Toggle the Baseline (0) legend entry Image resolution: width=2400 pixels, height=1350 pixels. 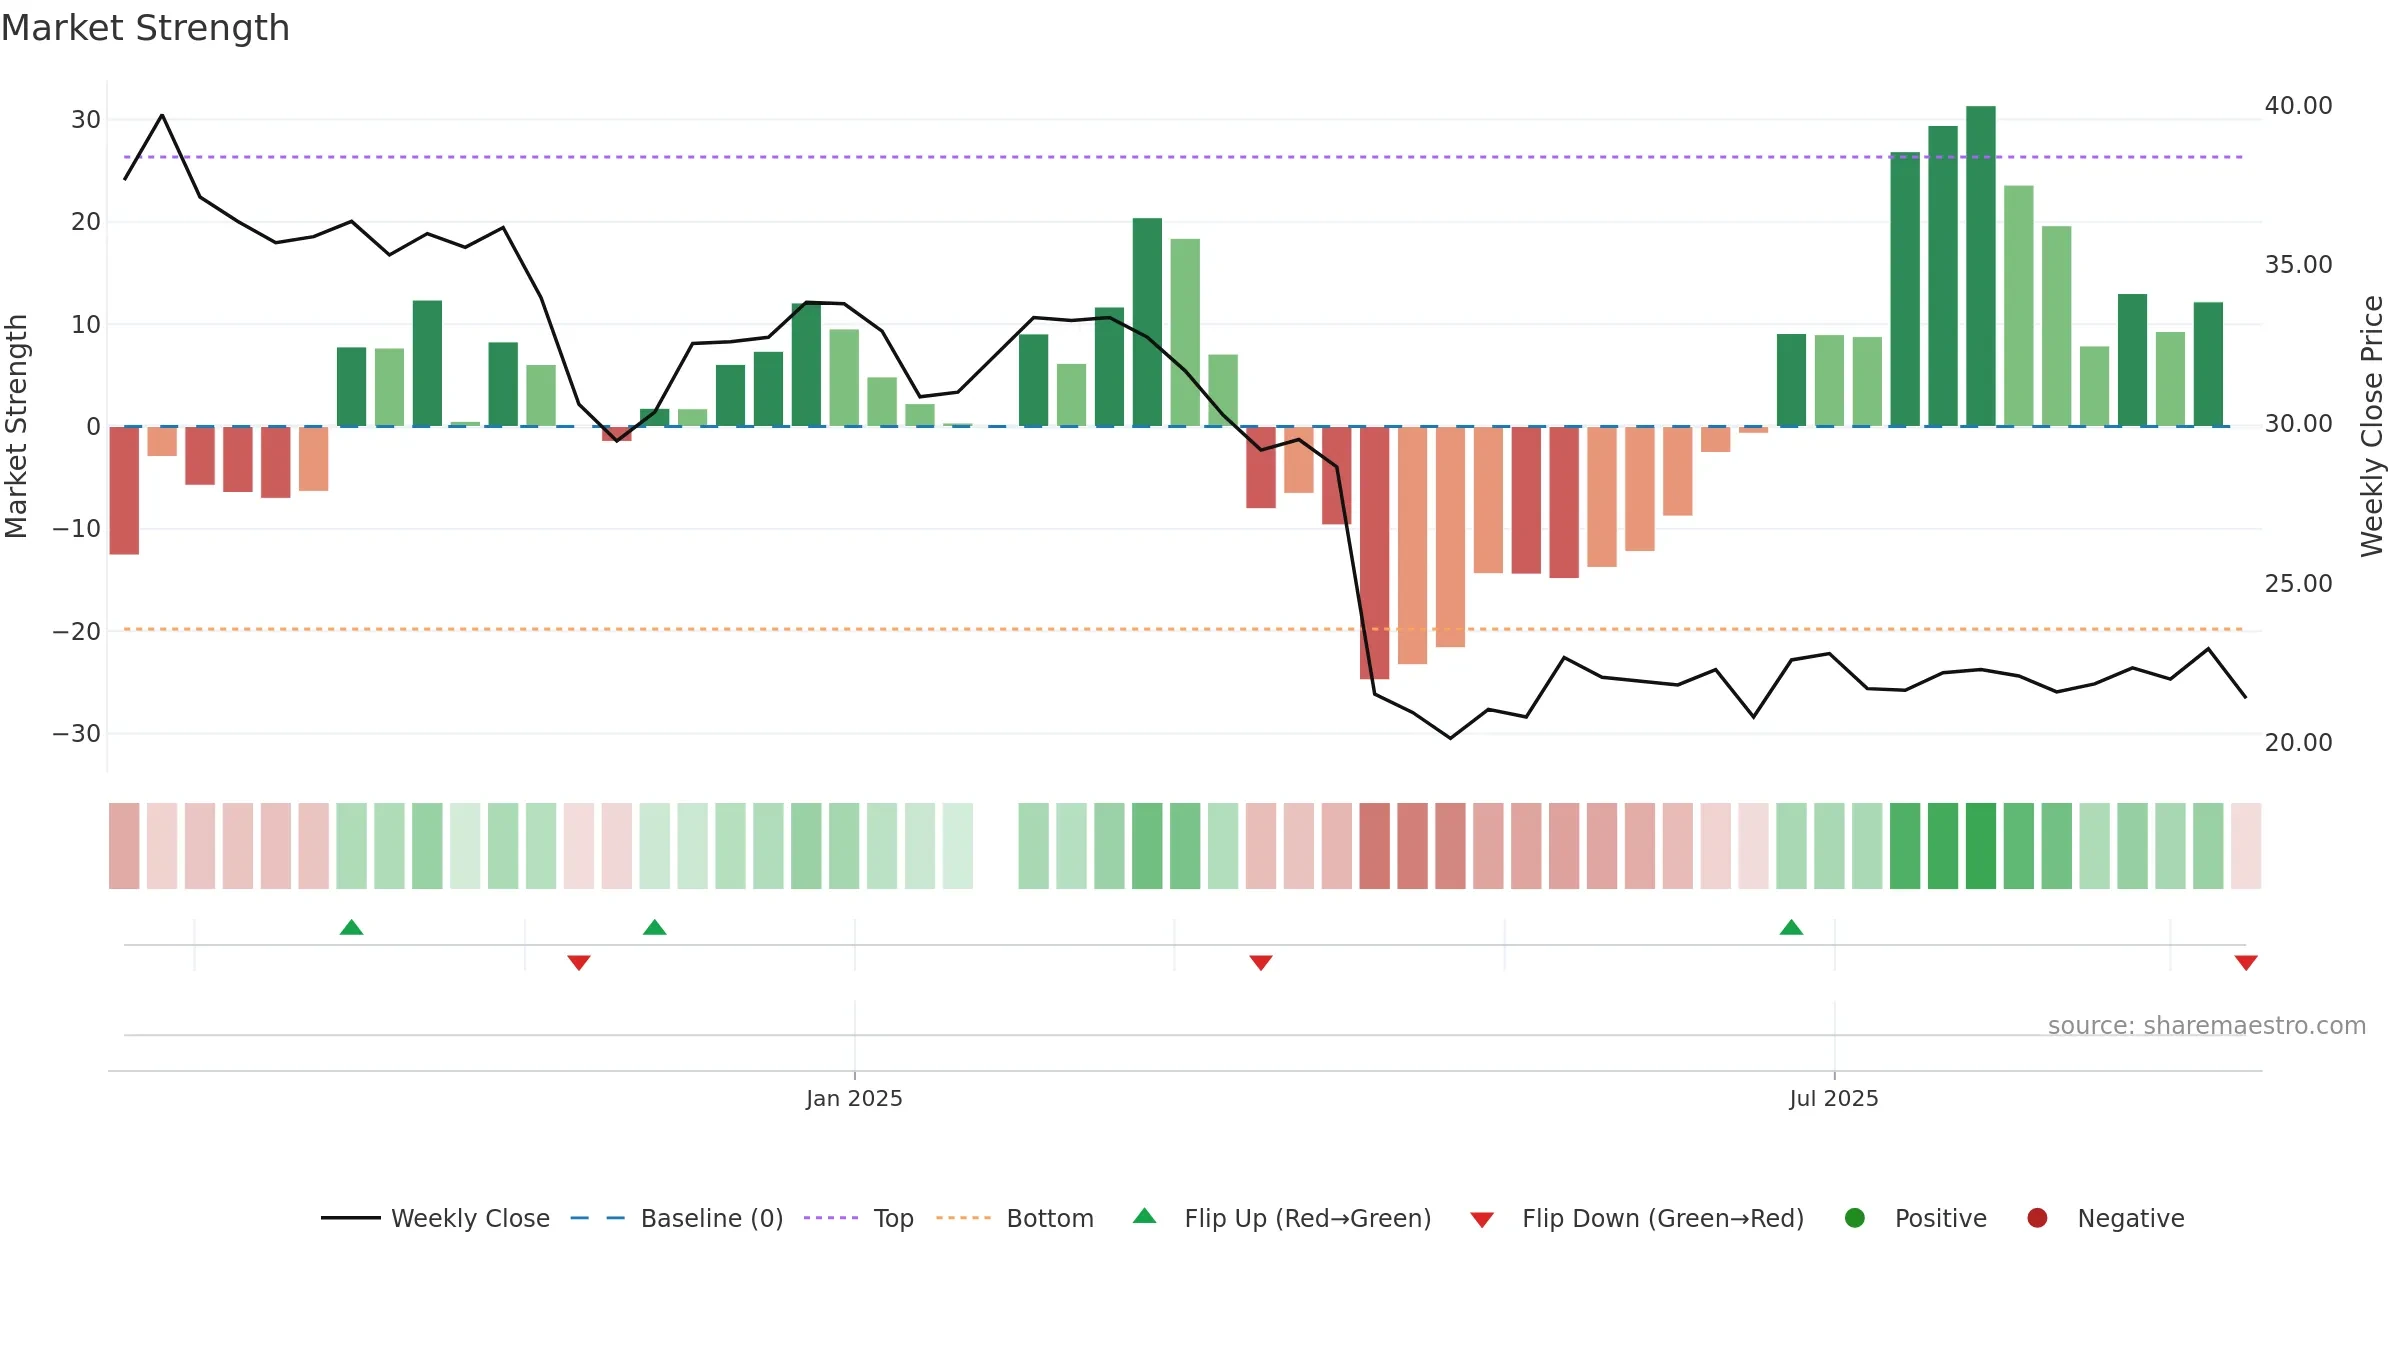tap(677, 1218)
